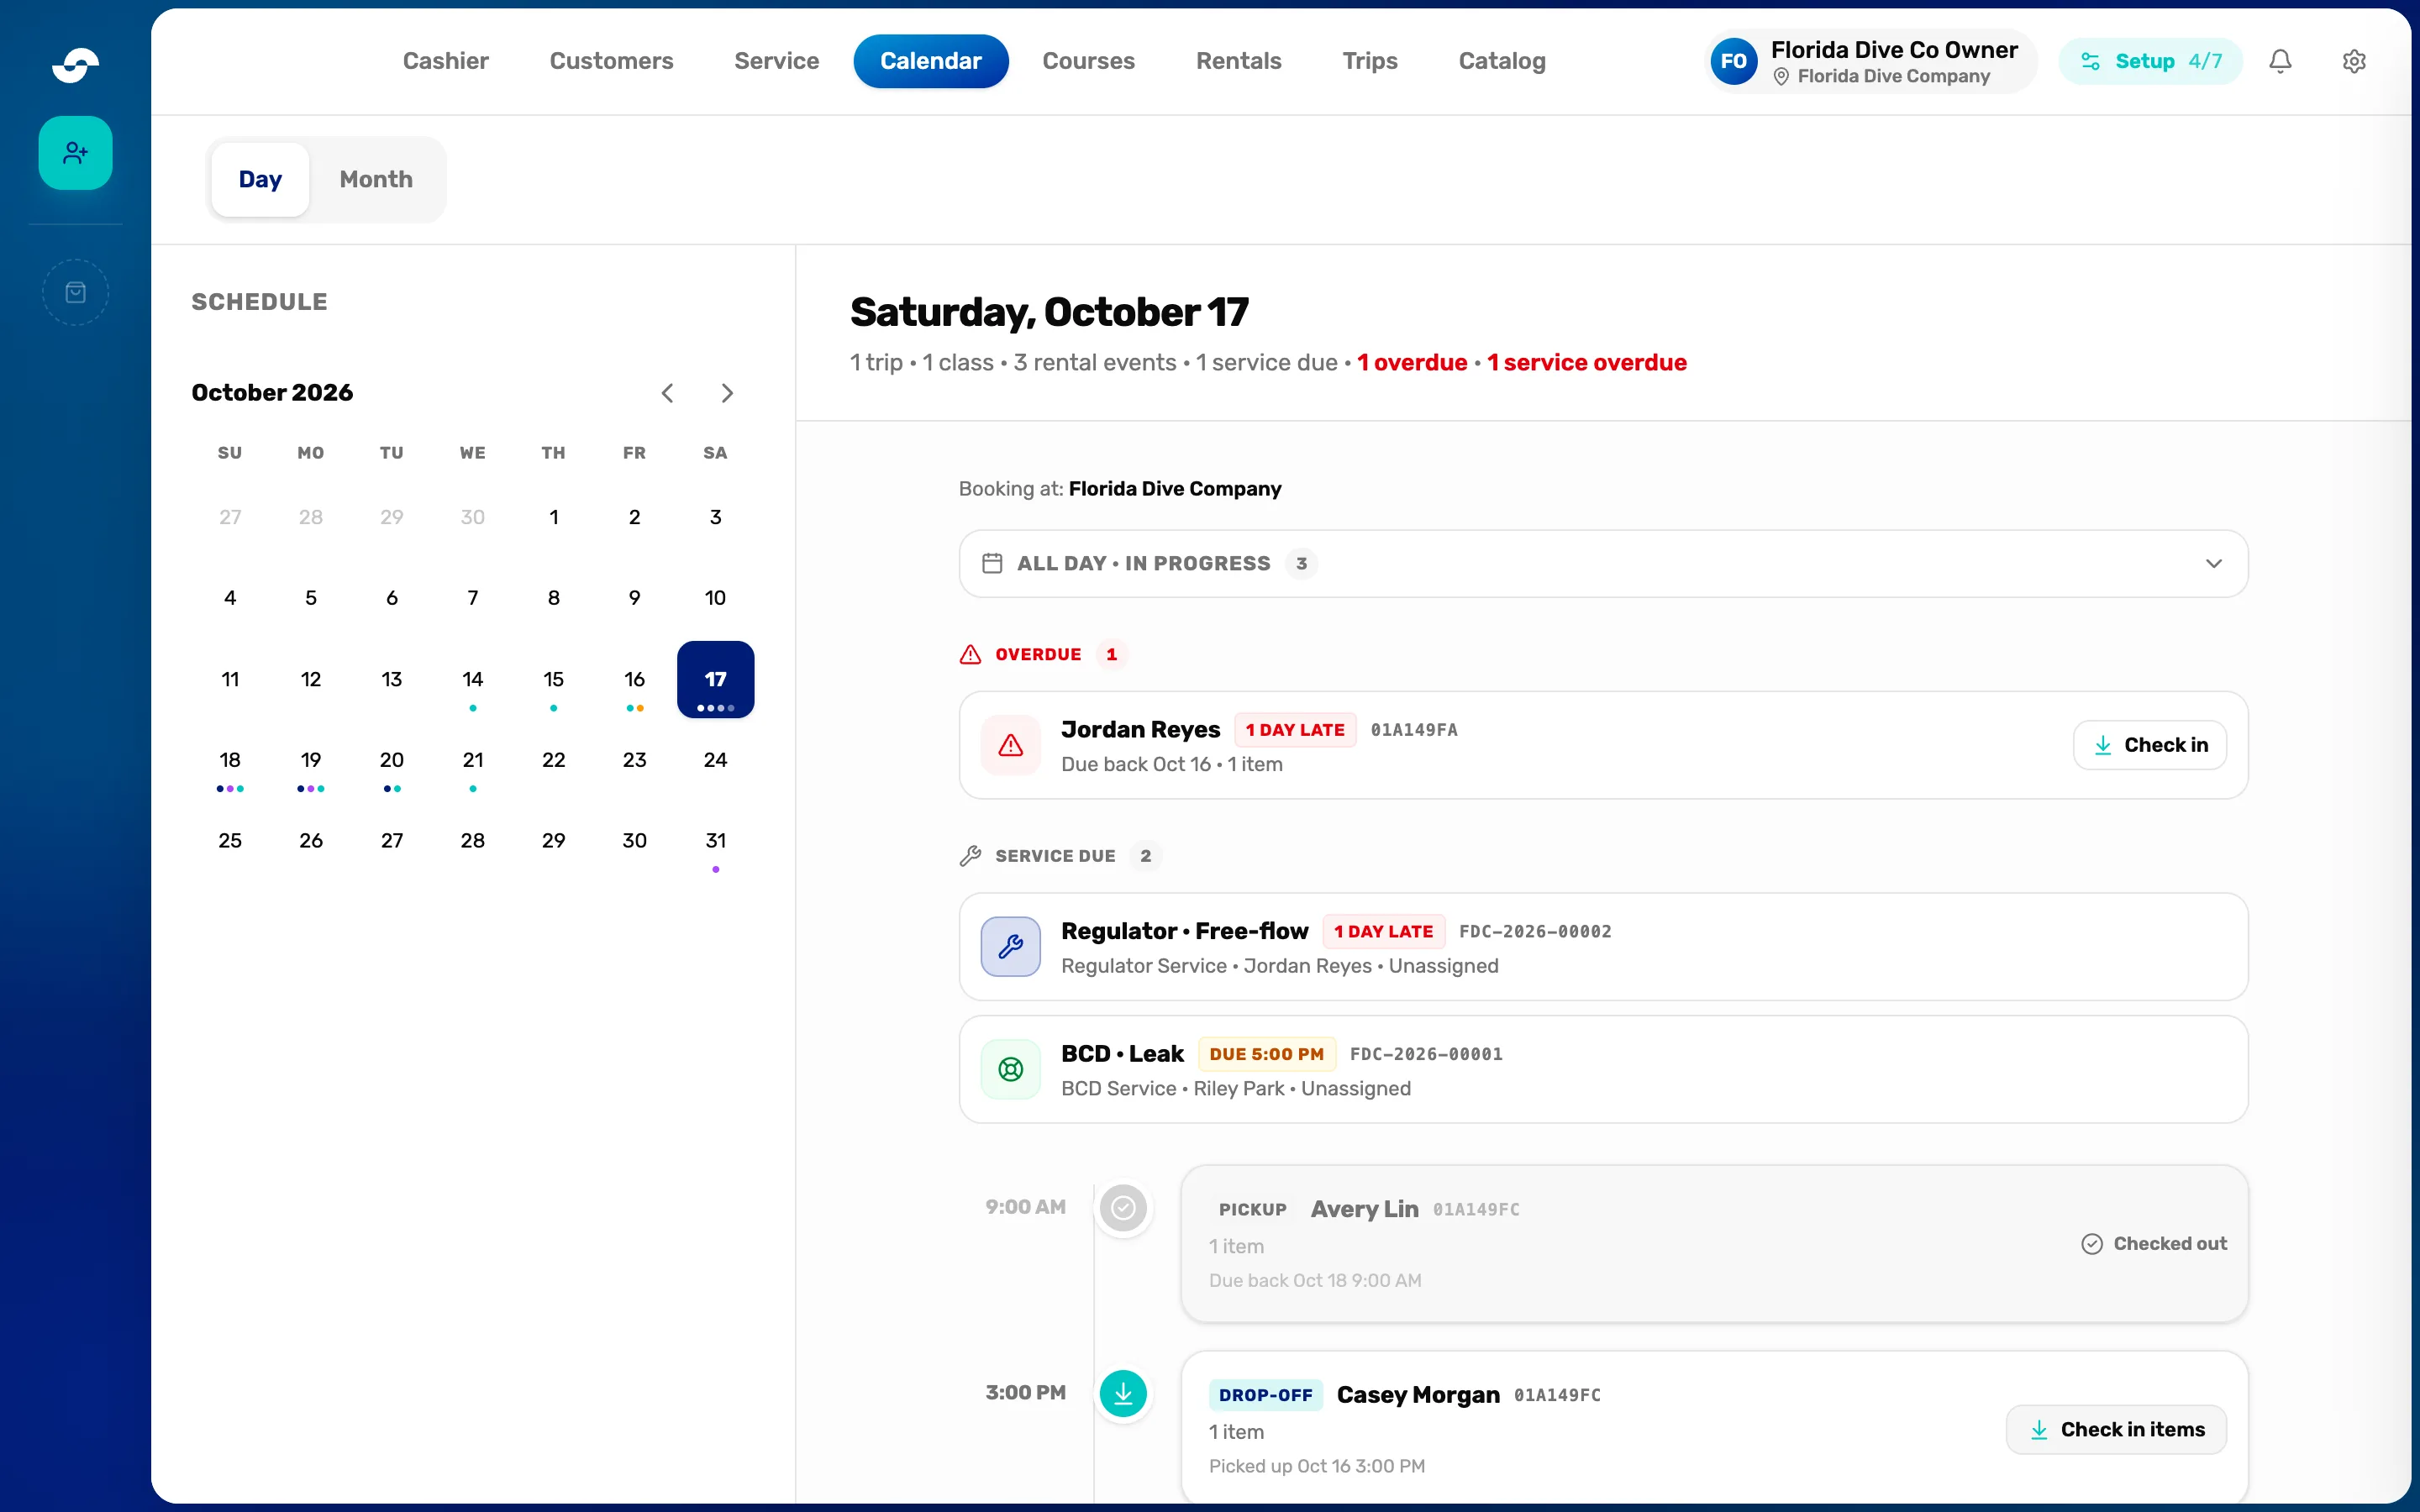The width and height of the screenshot is (2420, 1512).
Task: Click the 9:00 AM checked timeline marker
Action: pyautogui.click(x=1123, y=1208)
